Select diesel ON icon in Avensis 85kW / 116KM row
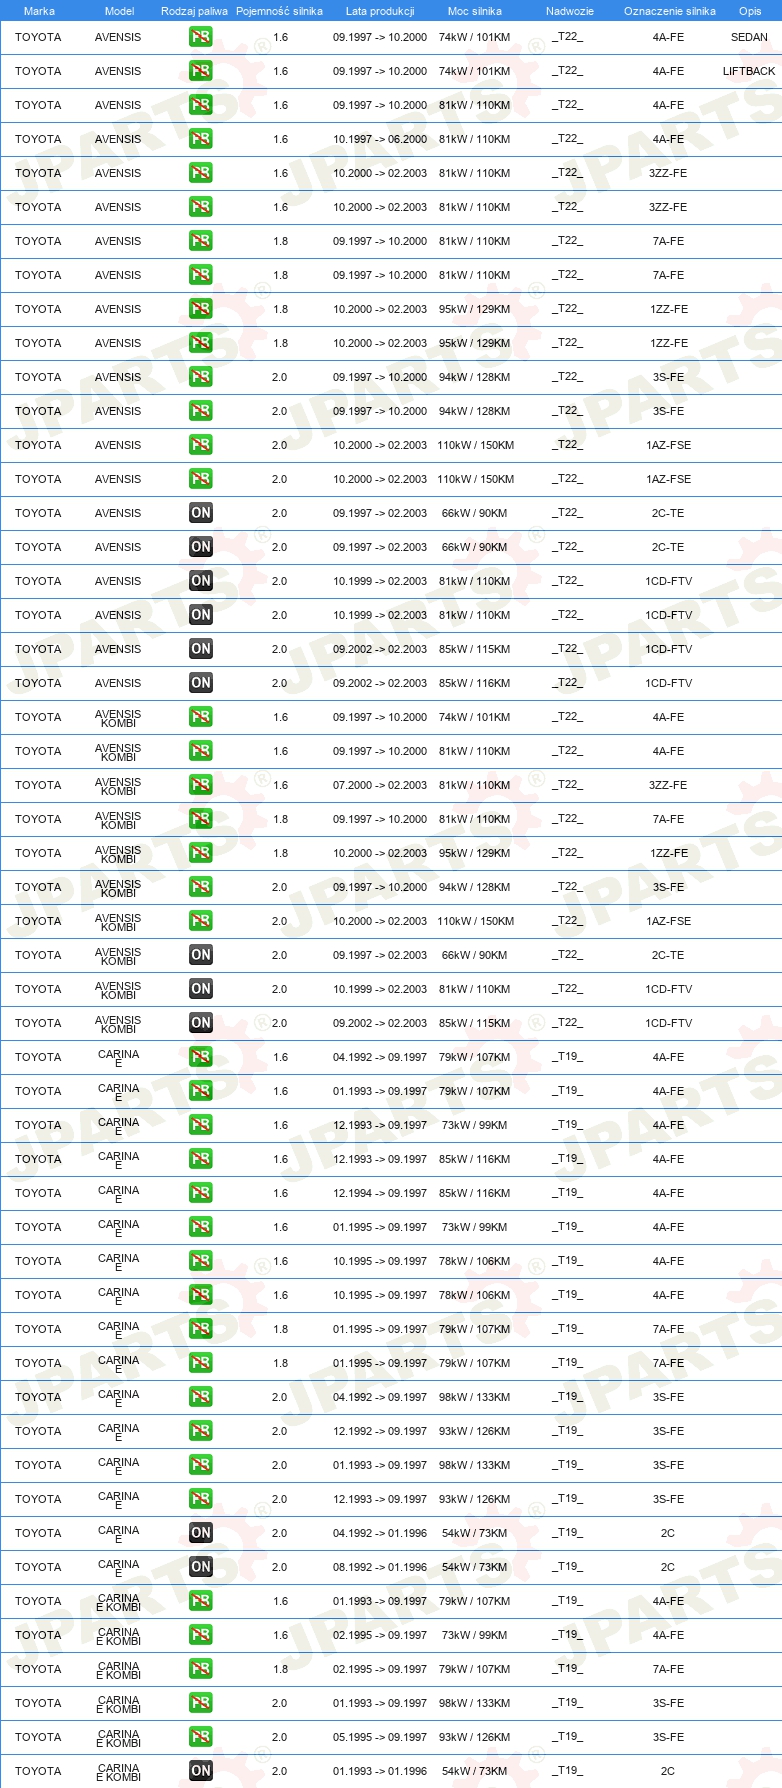Image resolution: width=782 pixels, height=1788 pixels. click(x=201, y=683)
